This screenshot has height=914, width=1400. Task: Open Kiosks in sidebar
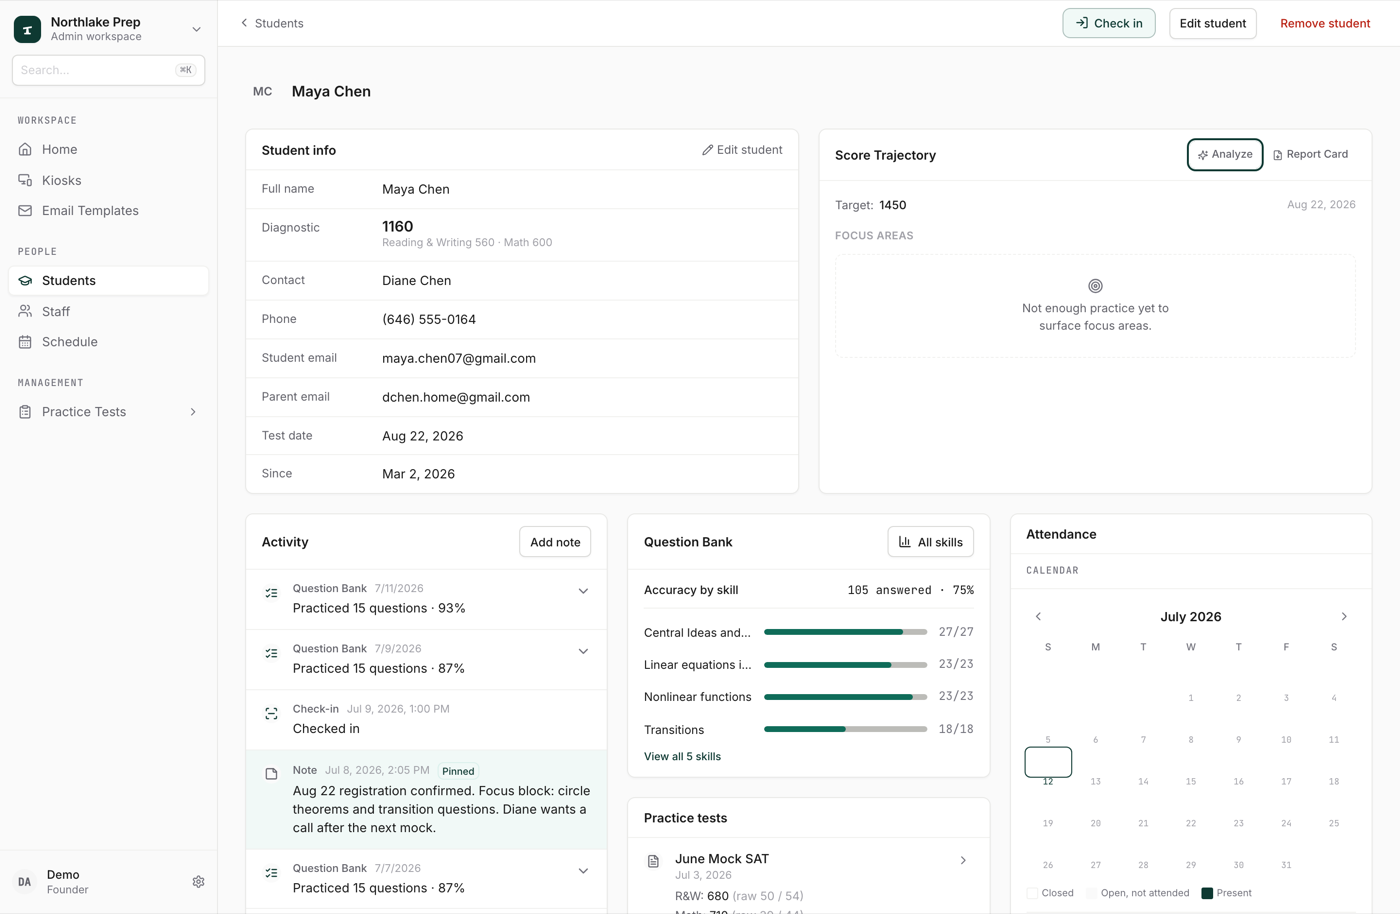pyautogui.click(x=108, y=180)
